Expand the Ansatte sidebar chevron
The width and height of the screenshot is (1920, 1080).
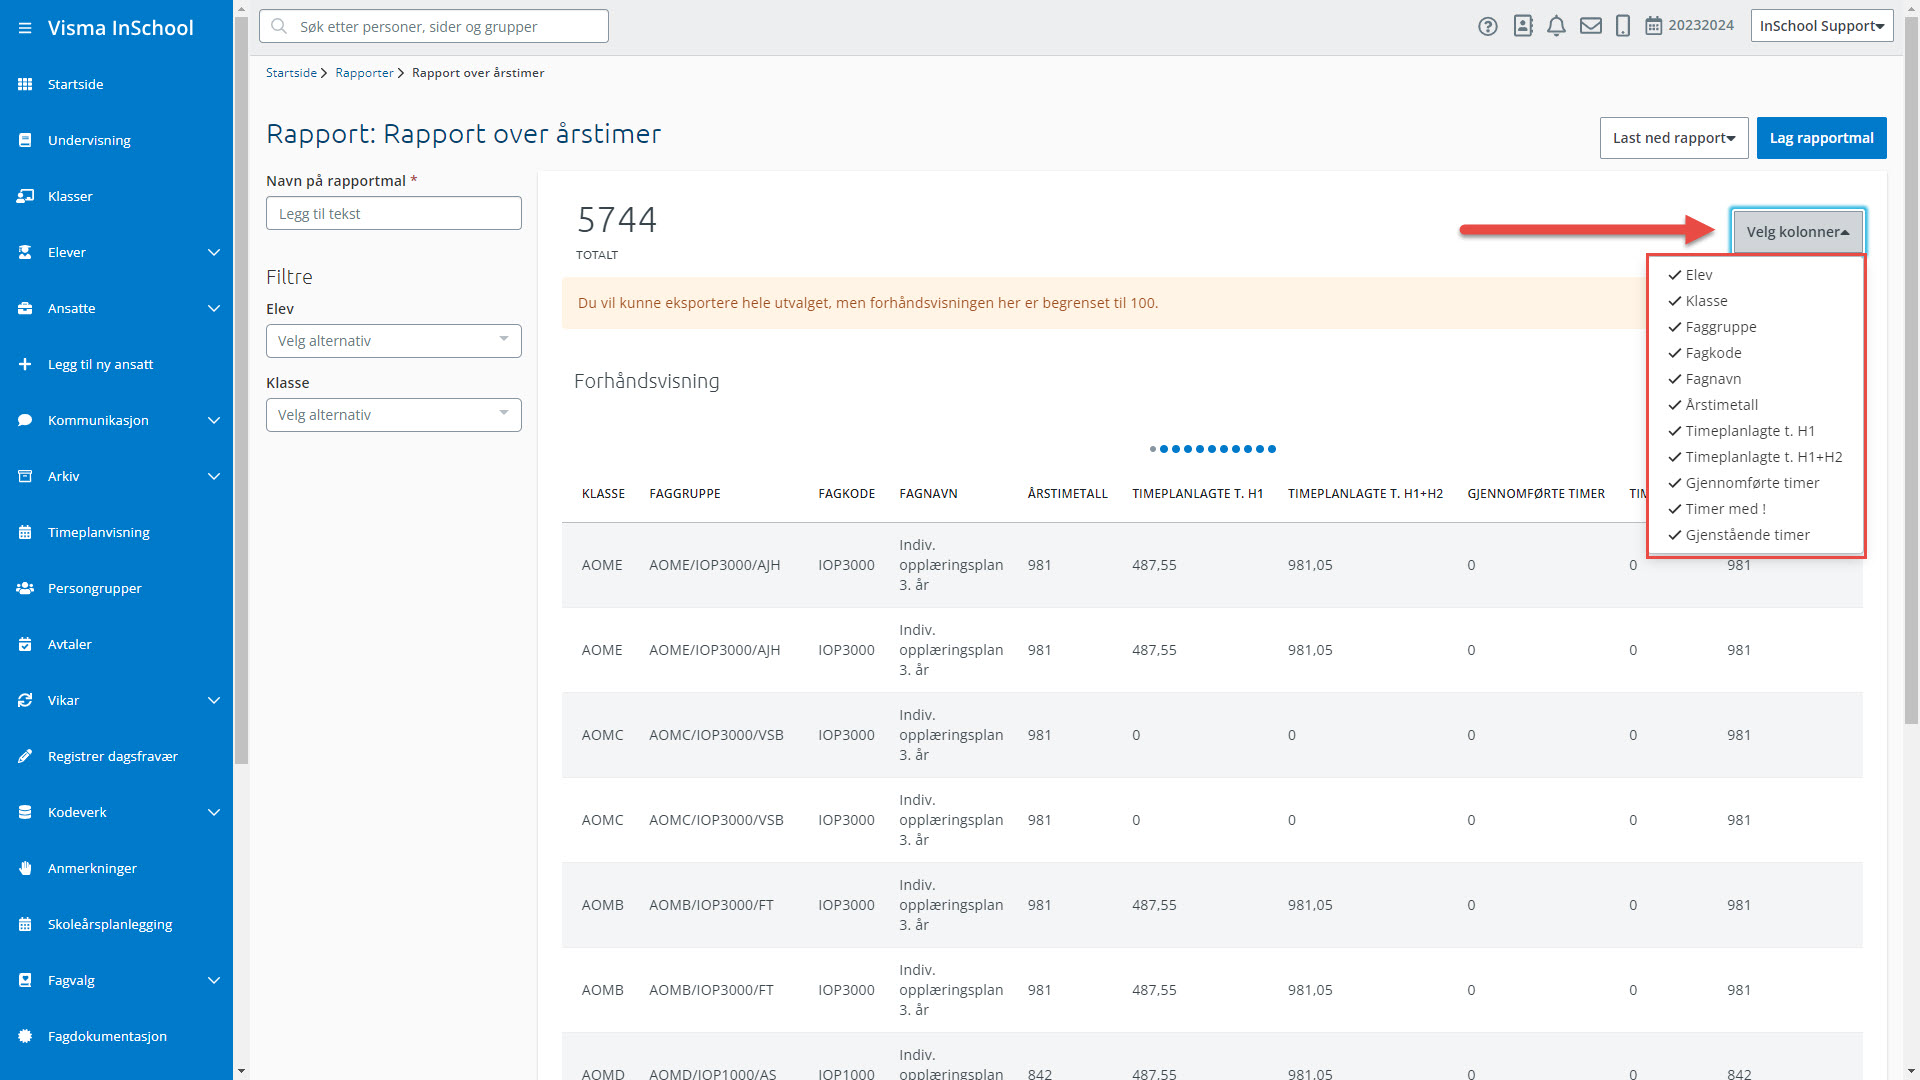coord(213,308)
